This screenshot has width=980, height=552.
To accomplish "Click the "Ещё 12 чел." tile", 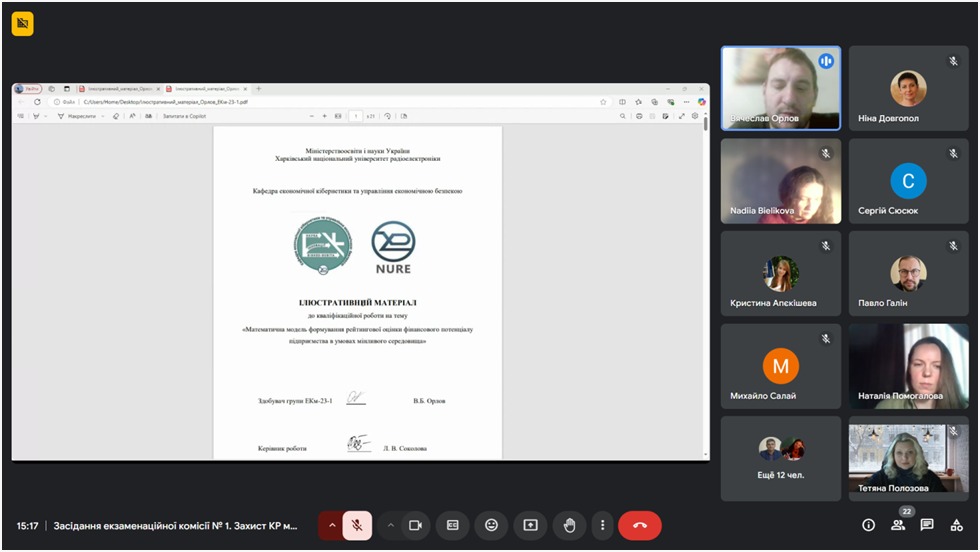I will click(x=781, y=458).
